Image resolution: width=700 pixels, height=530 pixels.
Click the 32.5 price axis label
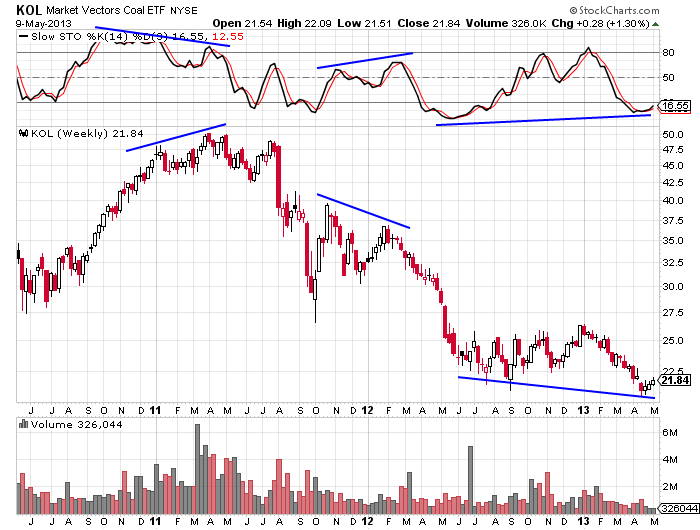[x=673, y=263]
